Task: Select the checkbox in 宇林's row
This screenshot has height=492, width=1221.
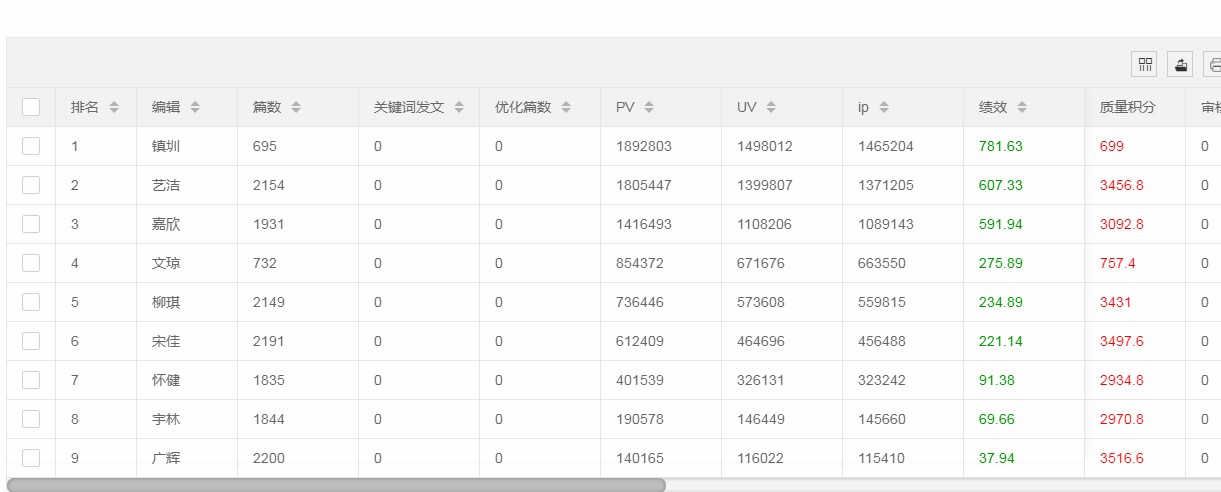Action: click(31, 419)
